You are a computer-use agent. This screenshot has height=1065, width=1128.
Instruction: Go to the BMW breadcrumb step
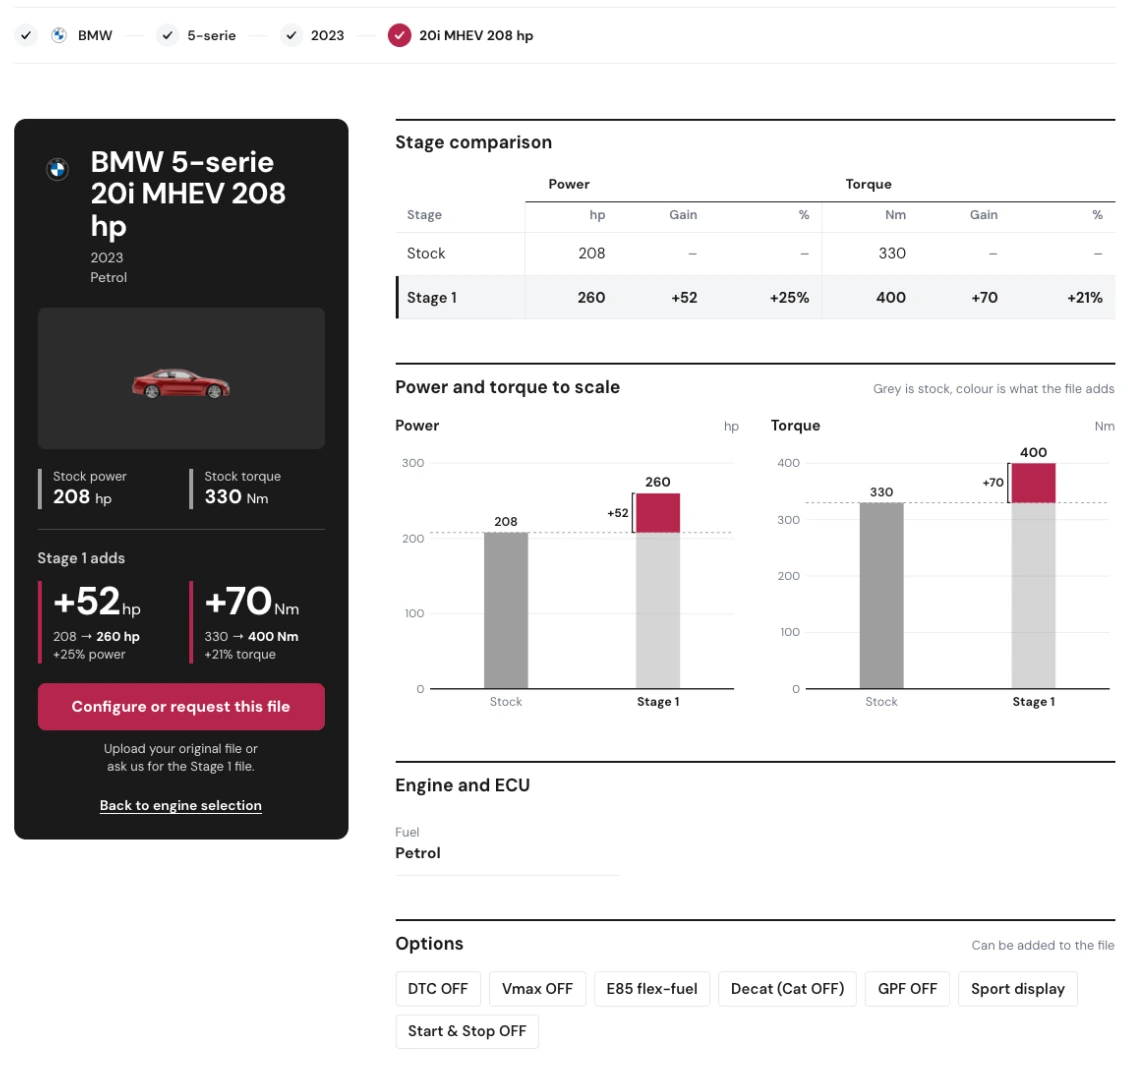point(95,35)
